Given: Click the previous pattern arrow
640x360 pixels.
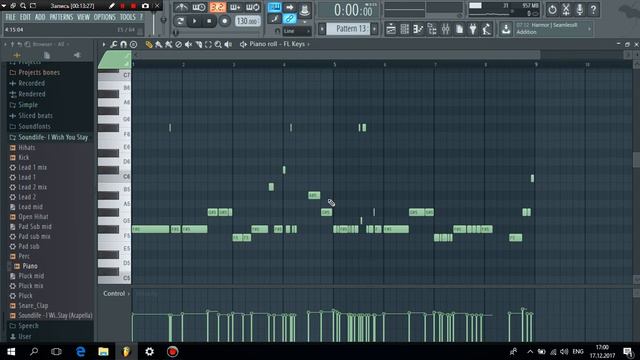Looking at the screenshot, I should pyautogui.click(x=322, y=29).
